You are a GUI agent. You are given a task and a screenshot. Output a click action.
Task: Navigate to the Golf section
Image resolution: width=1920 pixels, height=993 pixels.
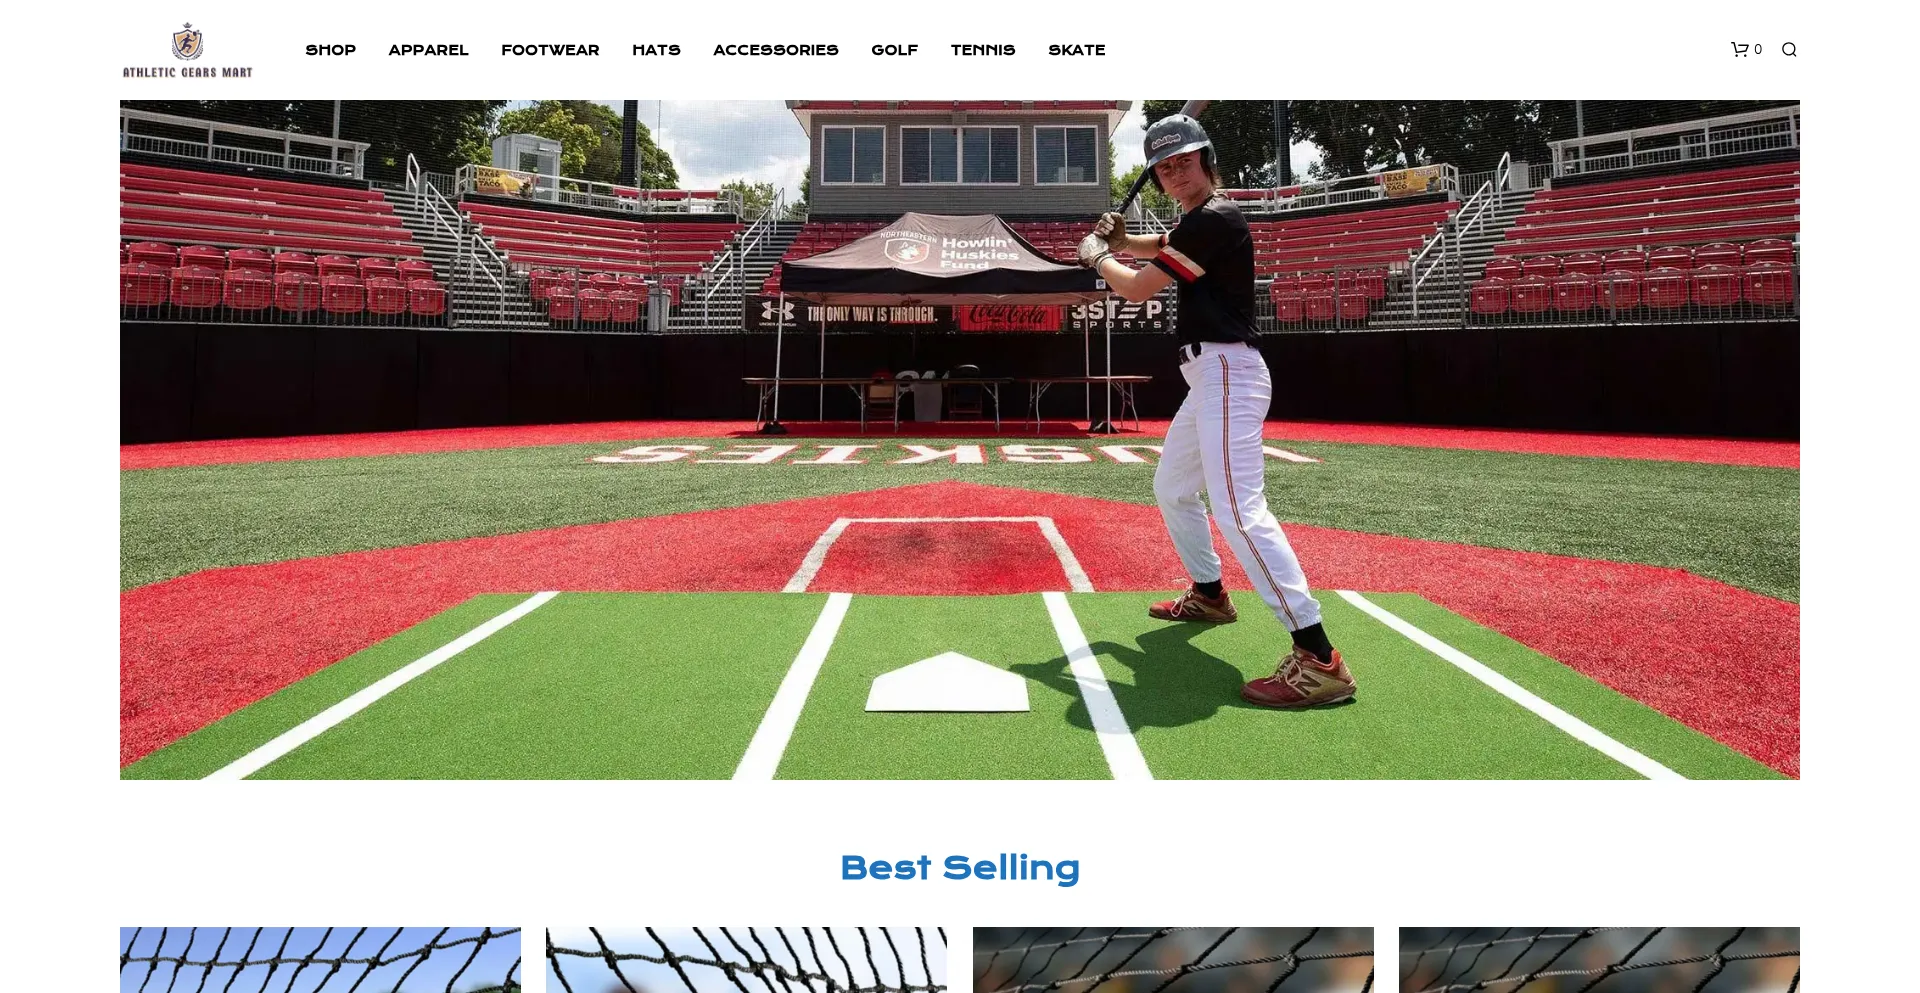894,50
